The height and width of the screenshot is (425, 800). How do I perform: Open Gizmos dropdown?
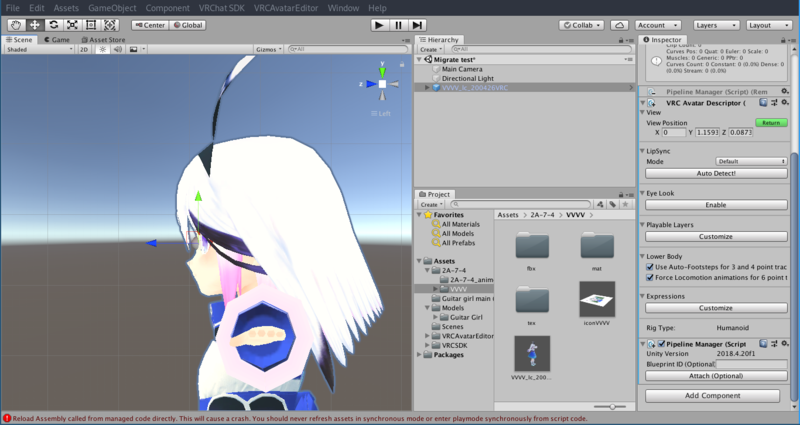(x=269, y=49)
